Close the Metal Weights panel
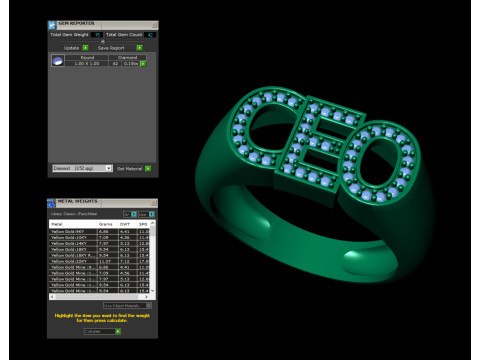Image resolution: width=480 pixels, height=360 pixels. 154,203
